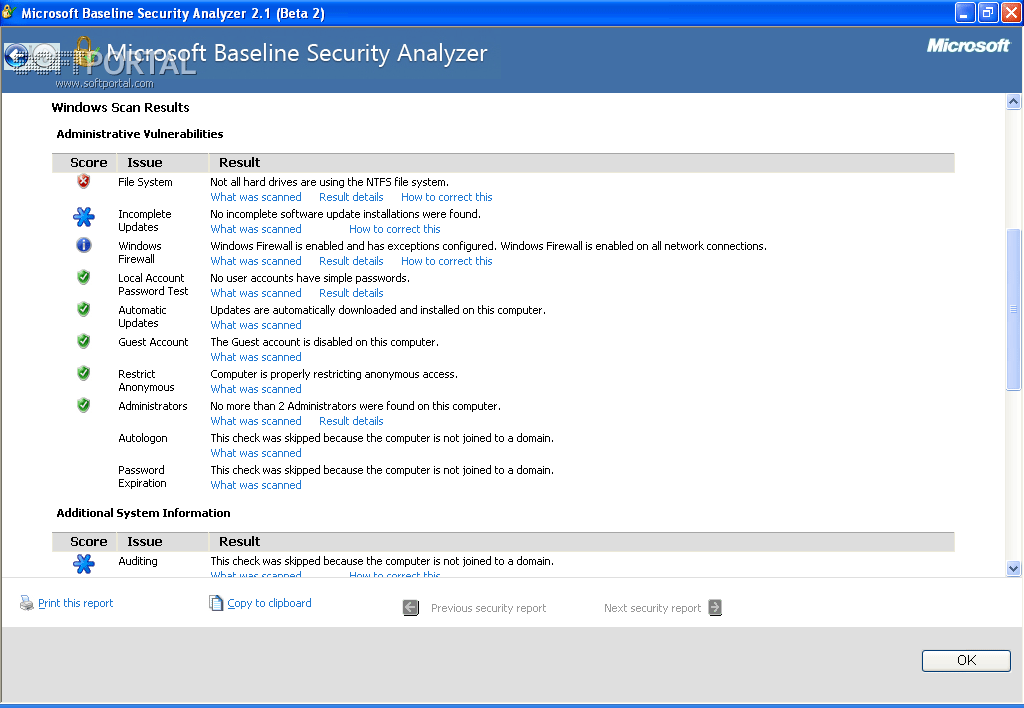The image size is (1024, 708).
Task: Click the blue info icon for Windows Firewall
Action: coord(84,245)
